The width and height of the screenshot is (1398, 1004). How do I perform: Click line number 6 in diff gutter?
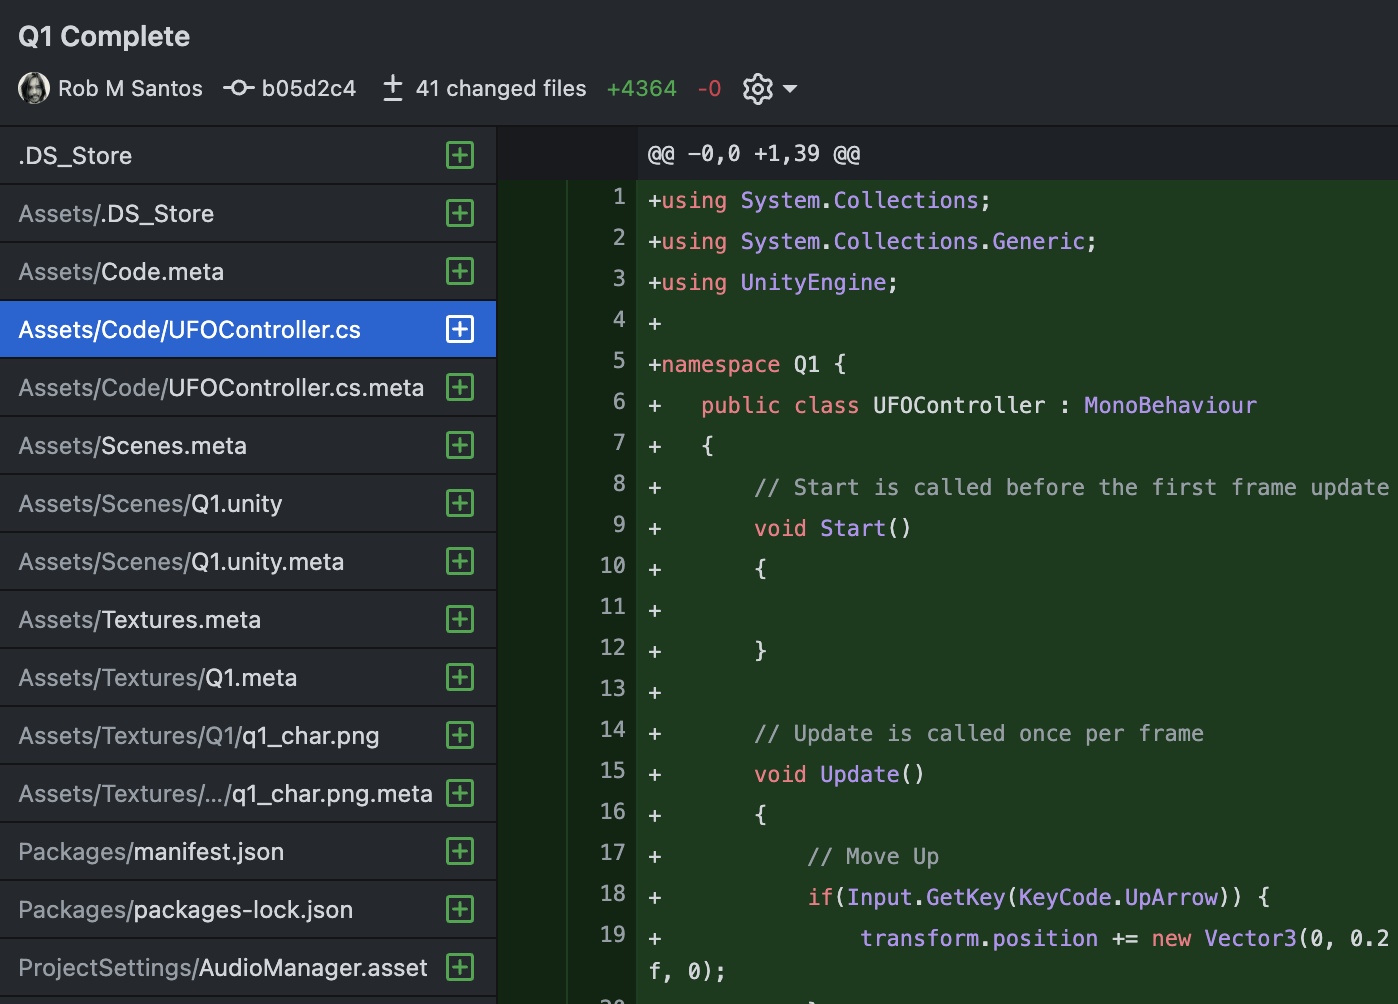coord(619,402)
